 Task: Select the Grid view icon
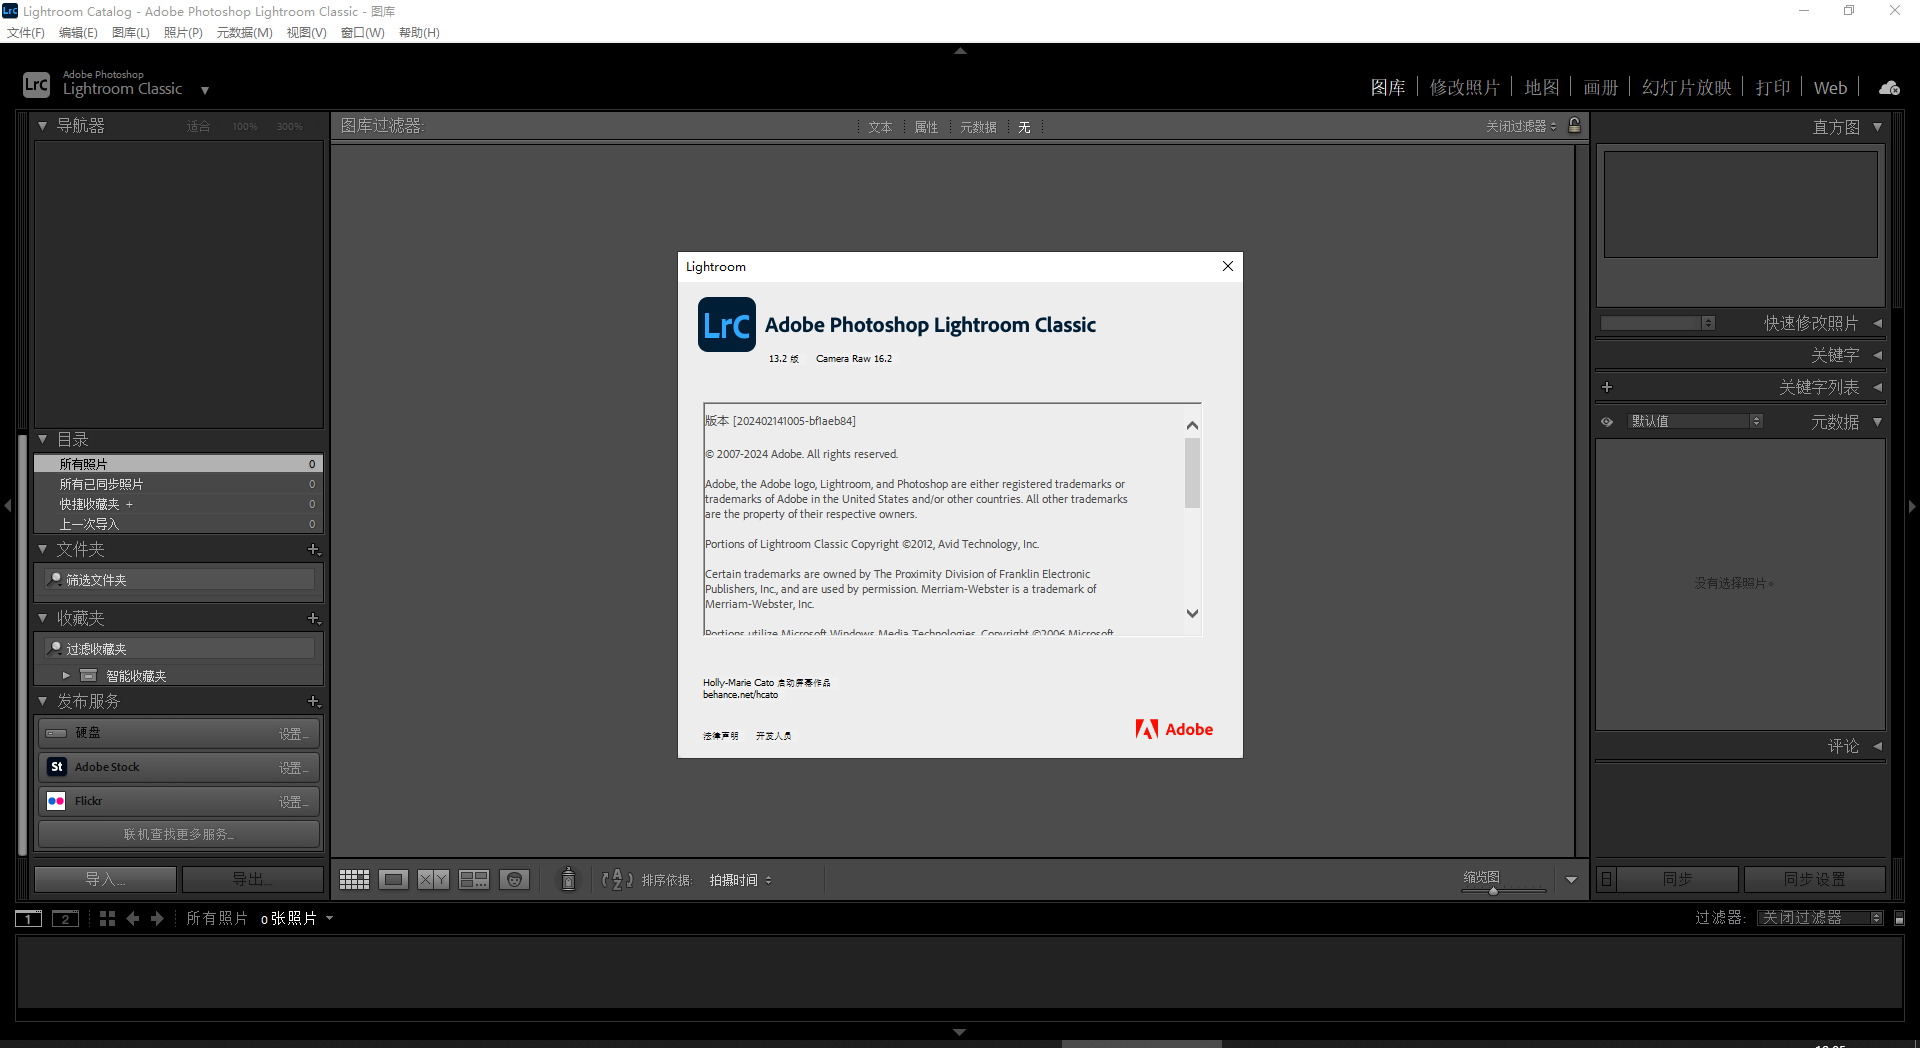353,879
